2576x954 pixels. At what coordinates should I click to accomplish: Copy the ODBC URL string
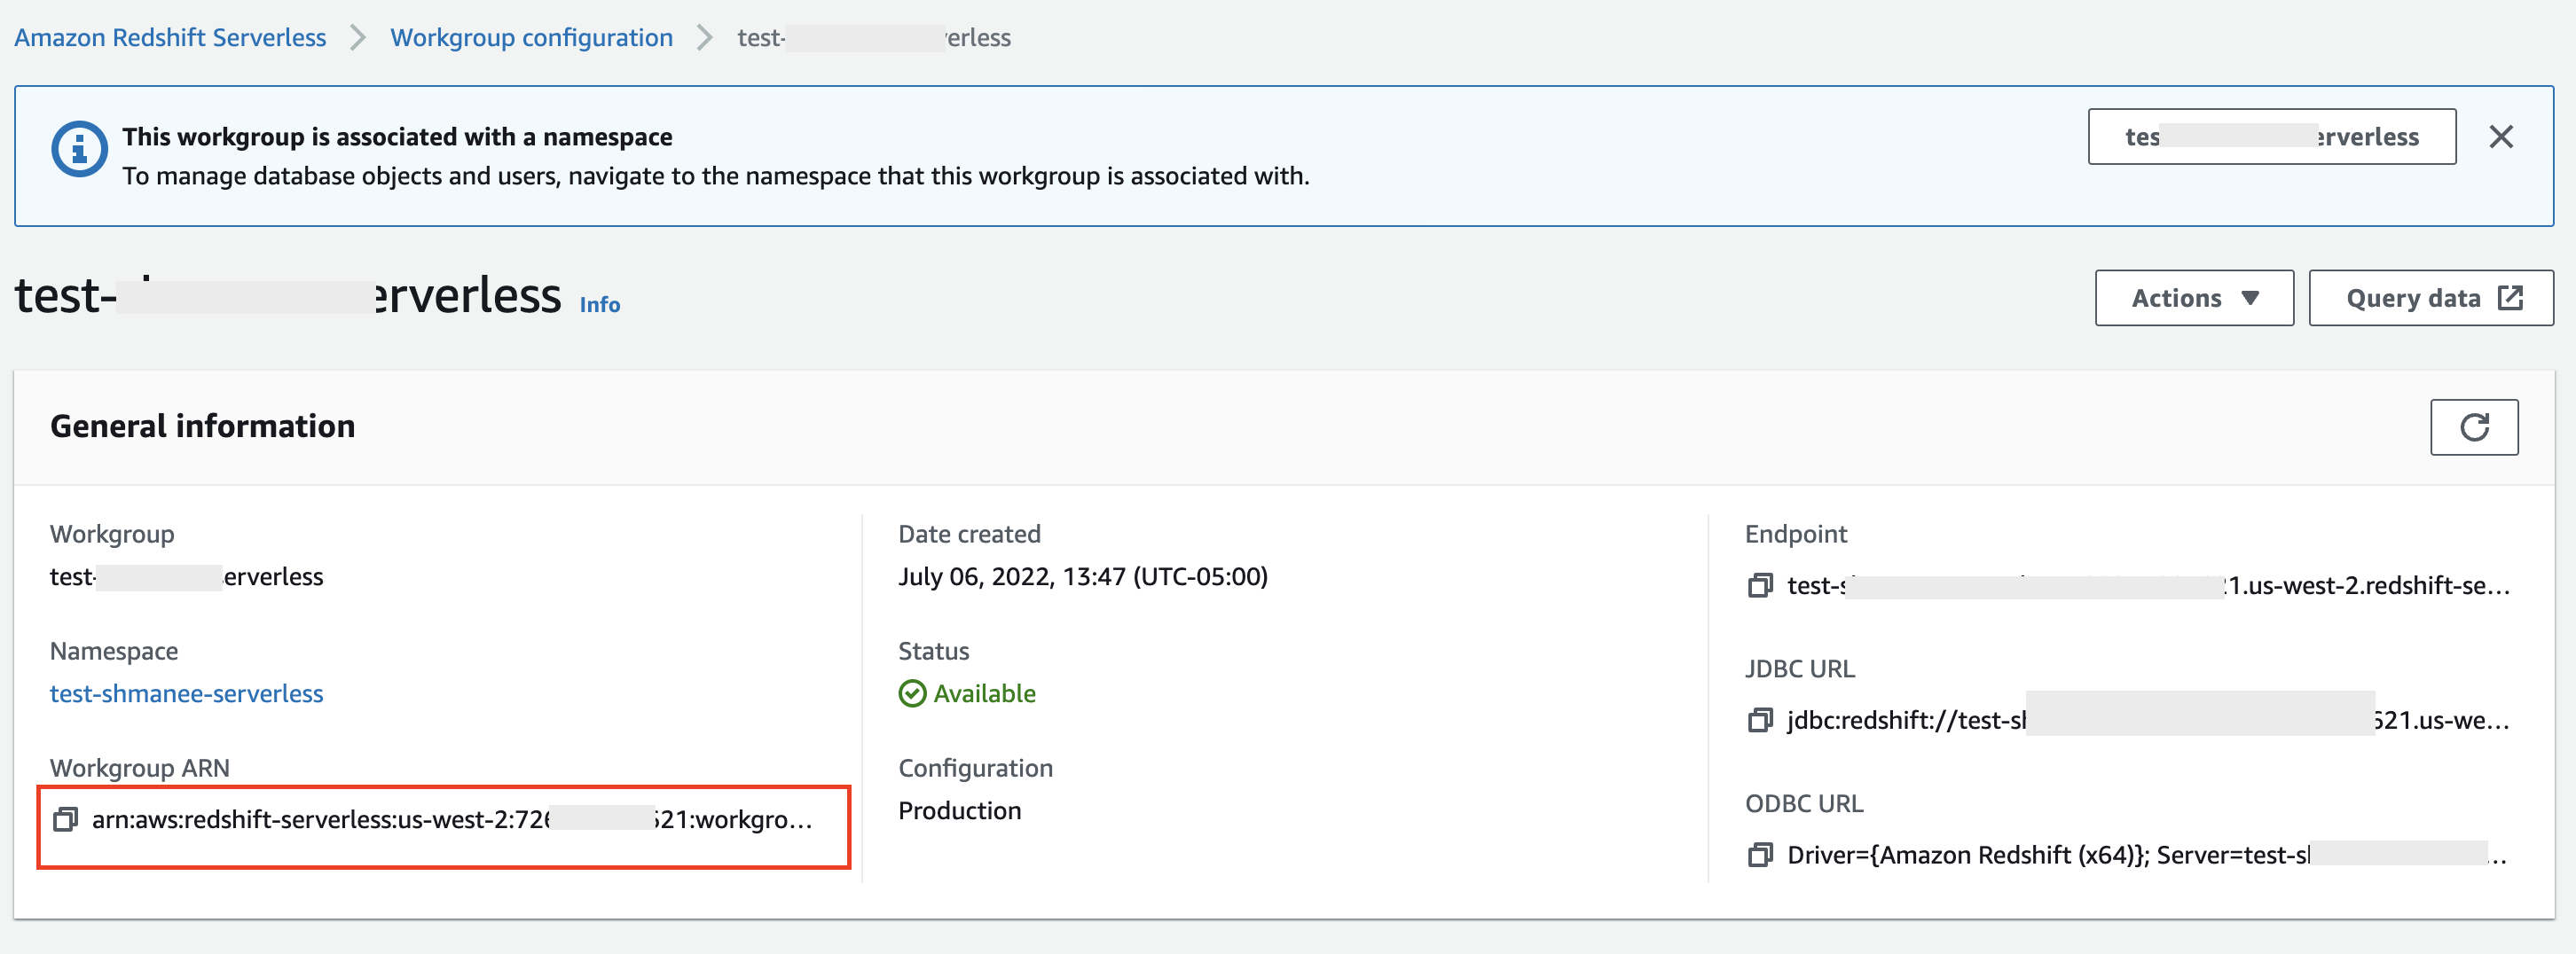click(1759, 855)
